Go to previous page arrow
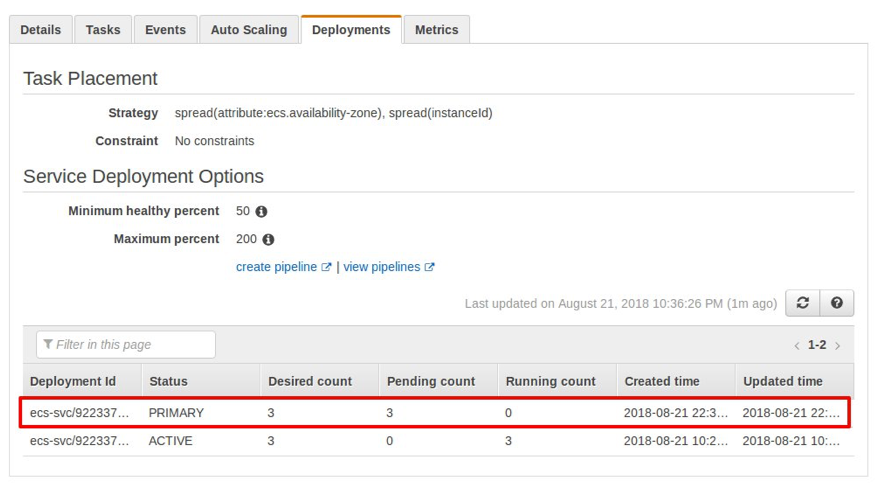This screenshot has width=877, height=487. (796, 345)
